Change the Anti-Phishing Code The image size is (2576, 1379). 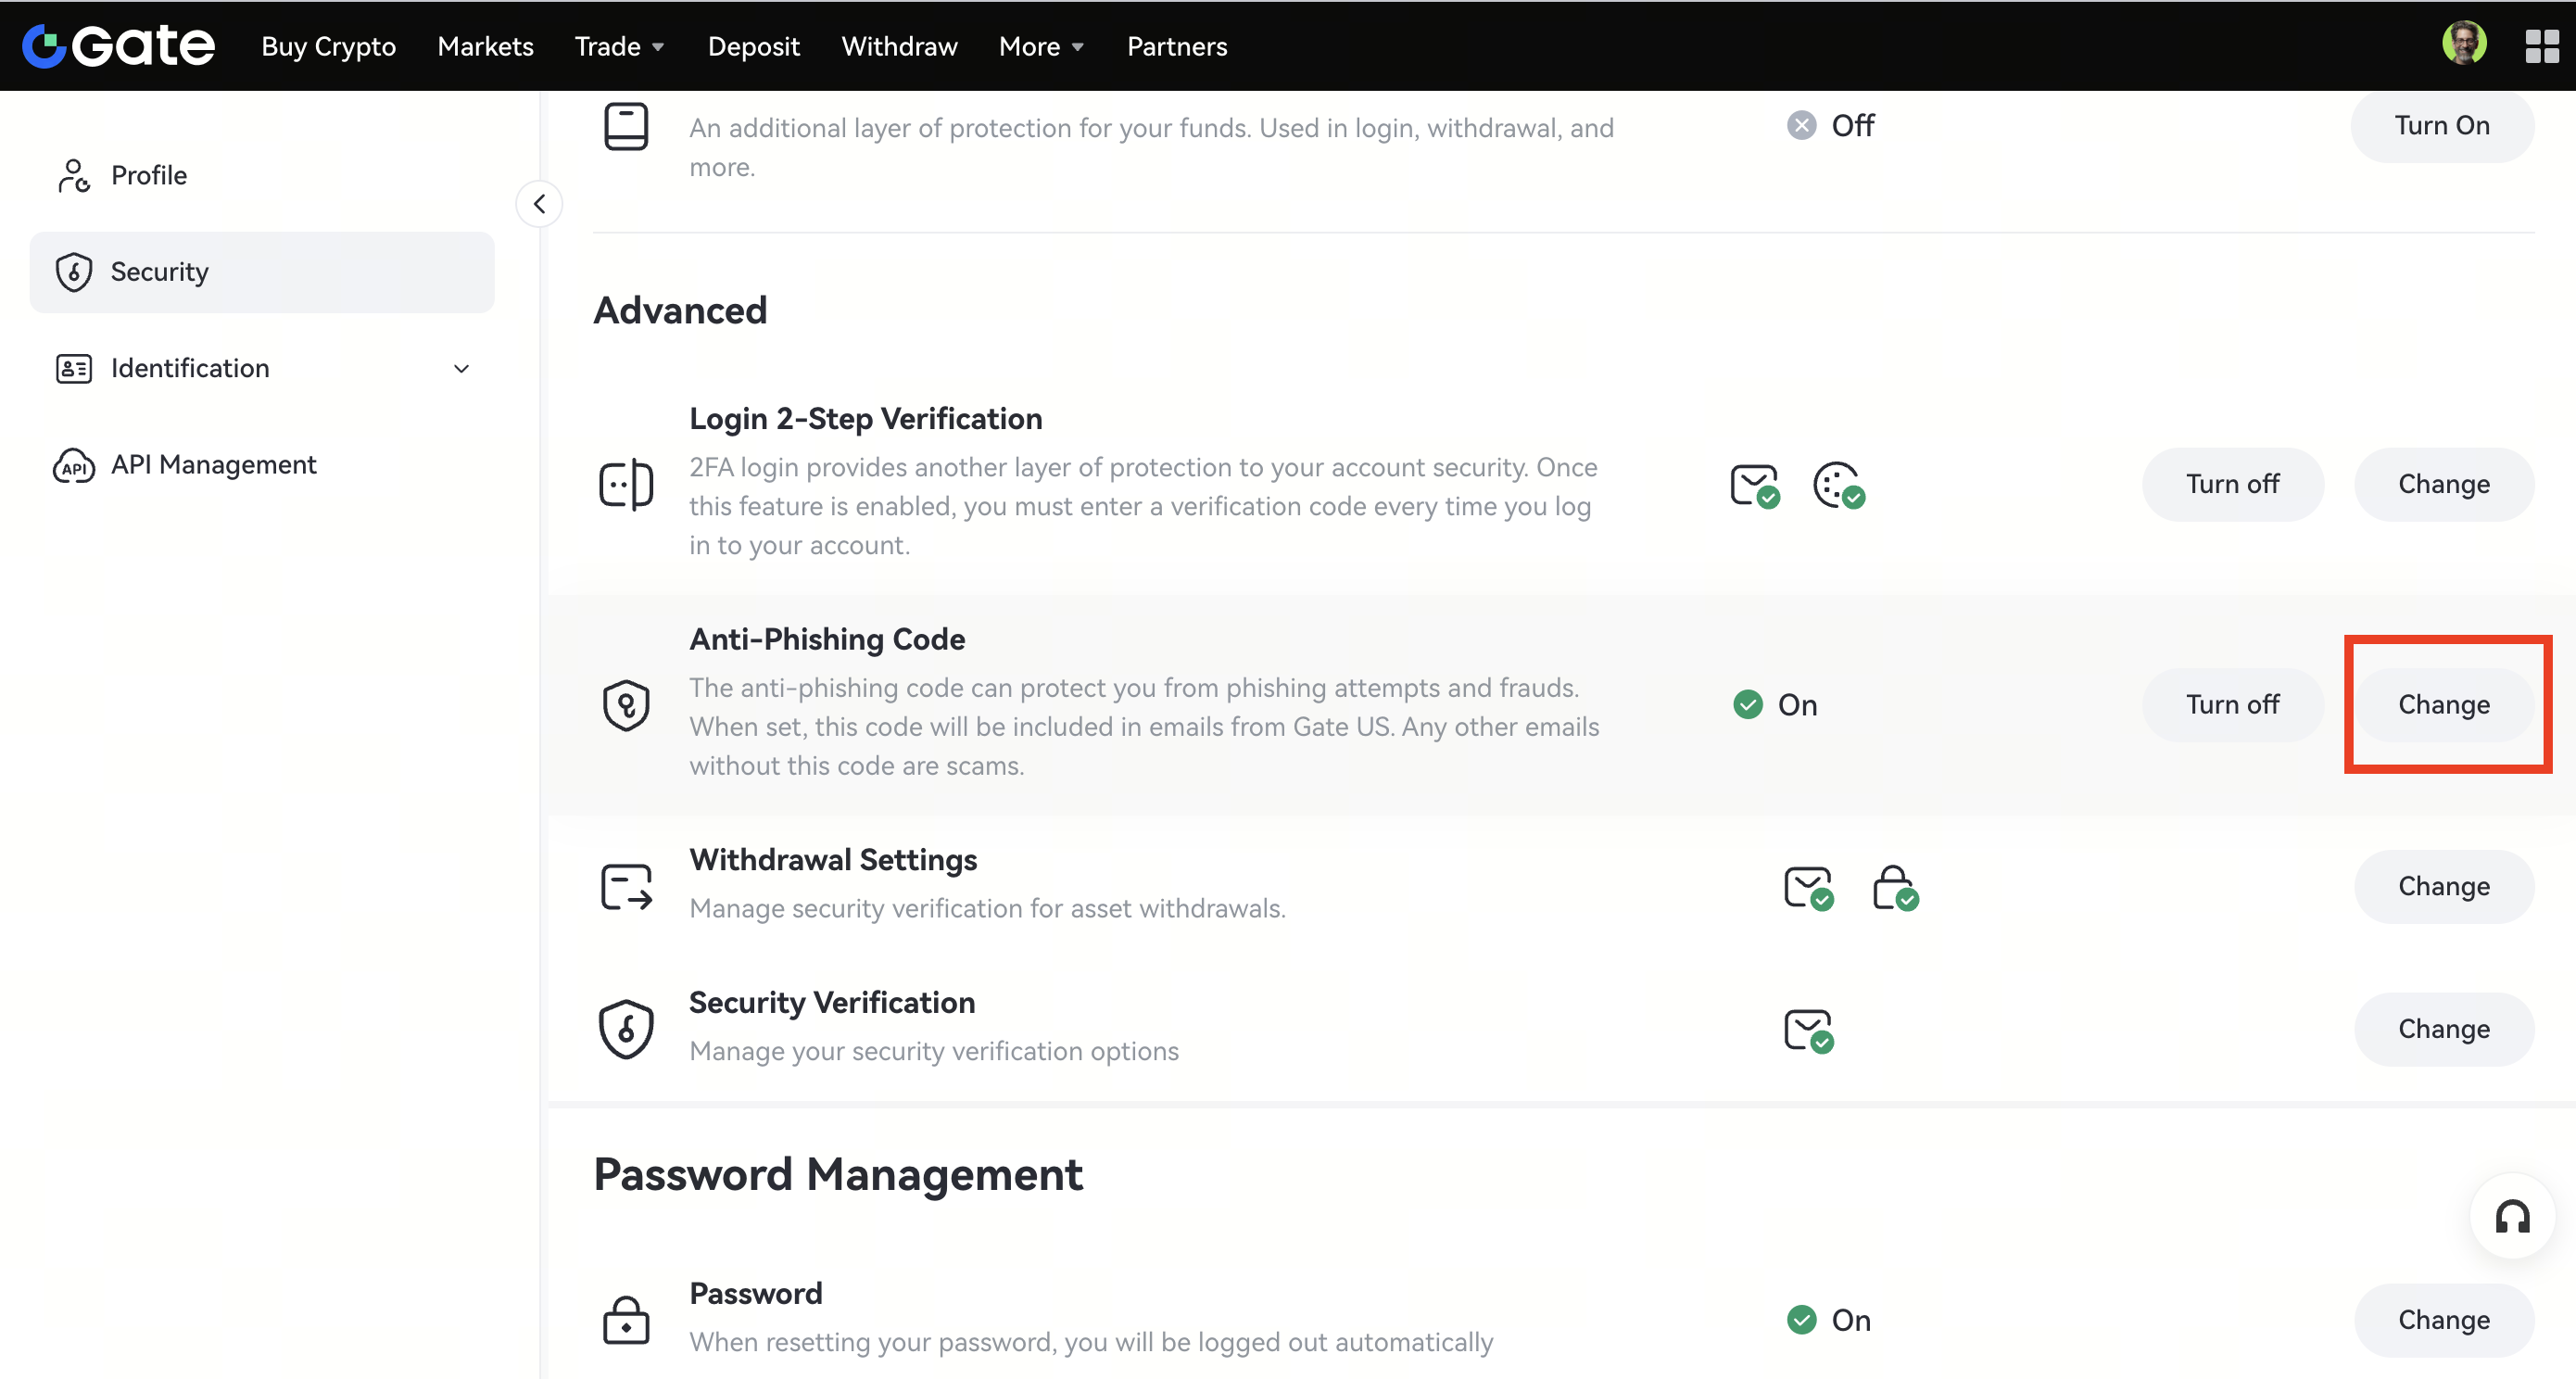pyautogui.click(x=2443, y=705)
